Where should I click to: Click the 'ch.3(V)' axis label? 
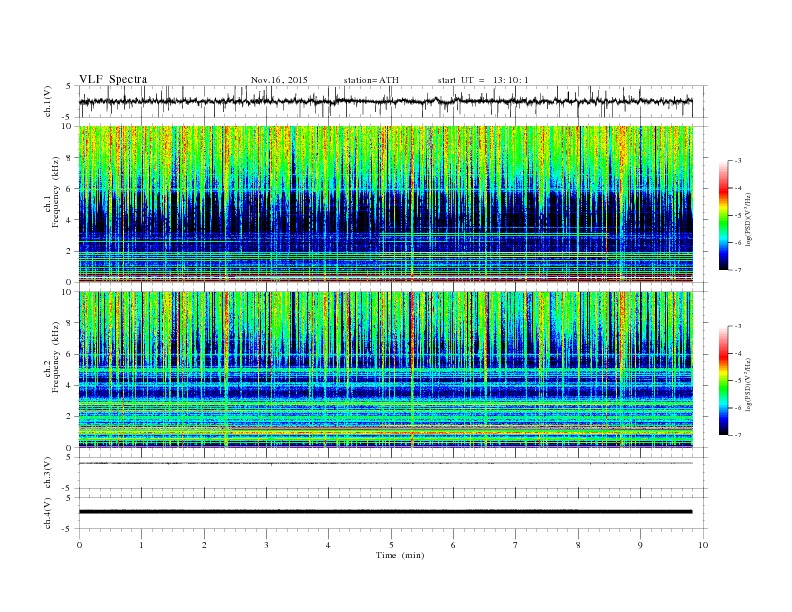coord(48,473)
